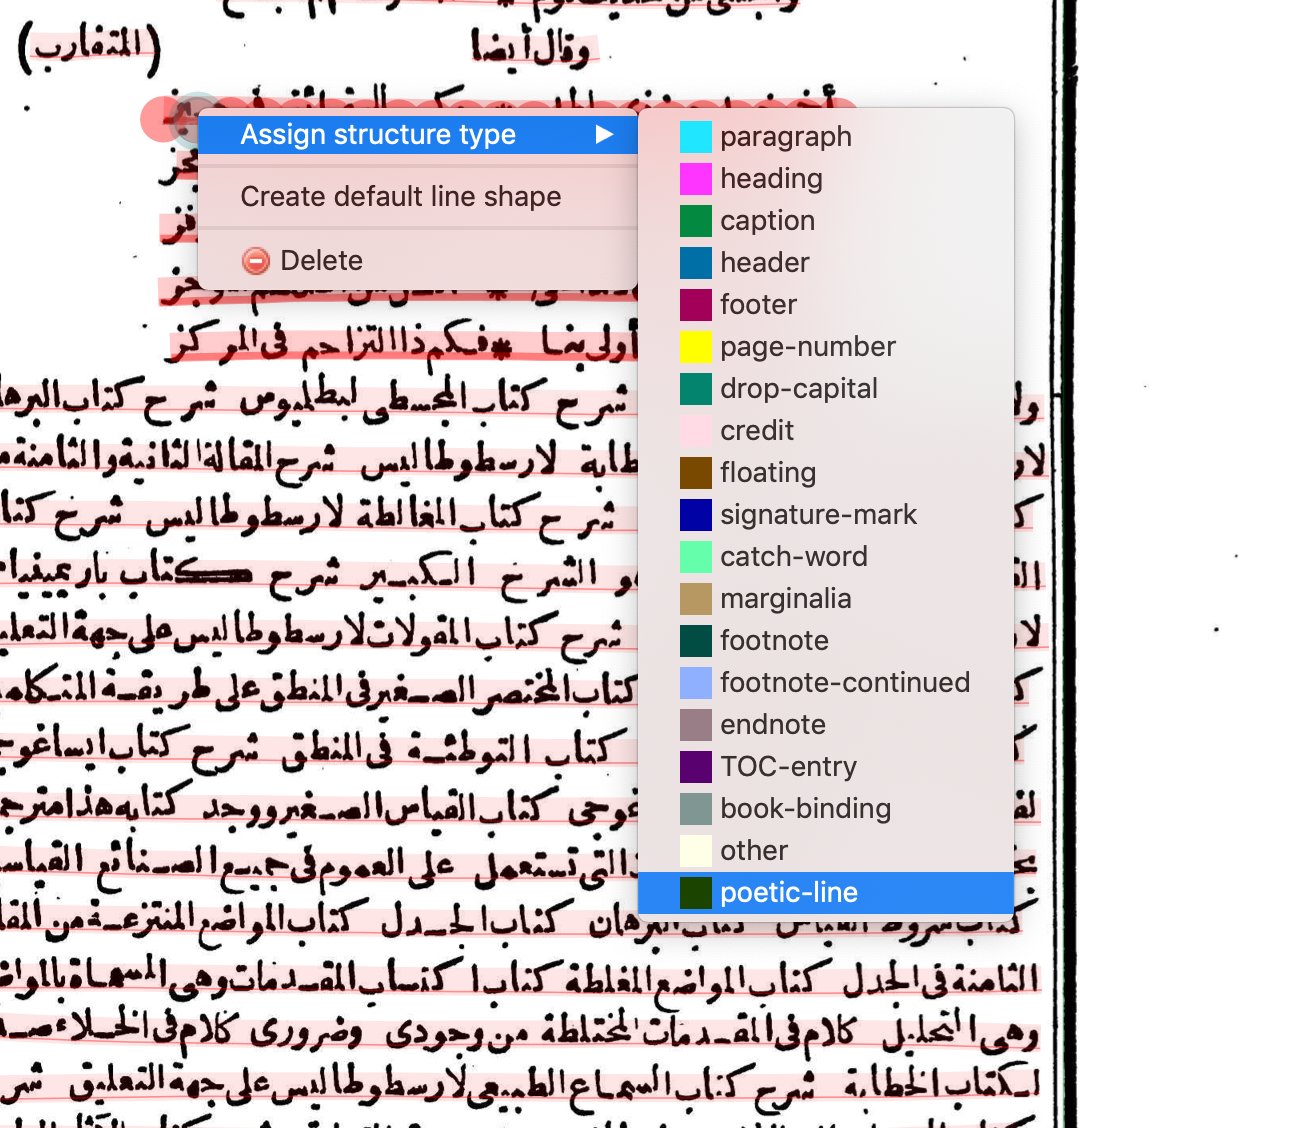1300x1128 pixels.
Task: Click the yellow page-number color icon
Action: pos(695,347)
